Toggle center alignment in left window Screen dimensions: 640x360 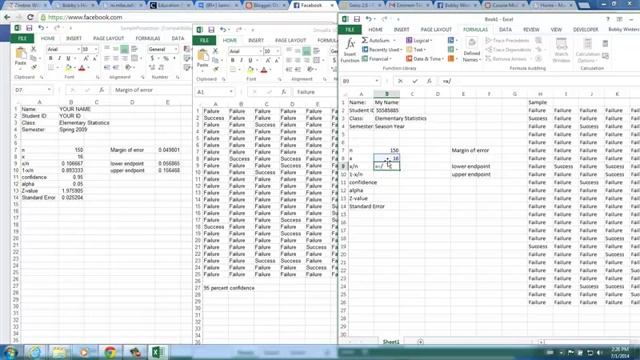116,58
